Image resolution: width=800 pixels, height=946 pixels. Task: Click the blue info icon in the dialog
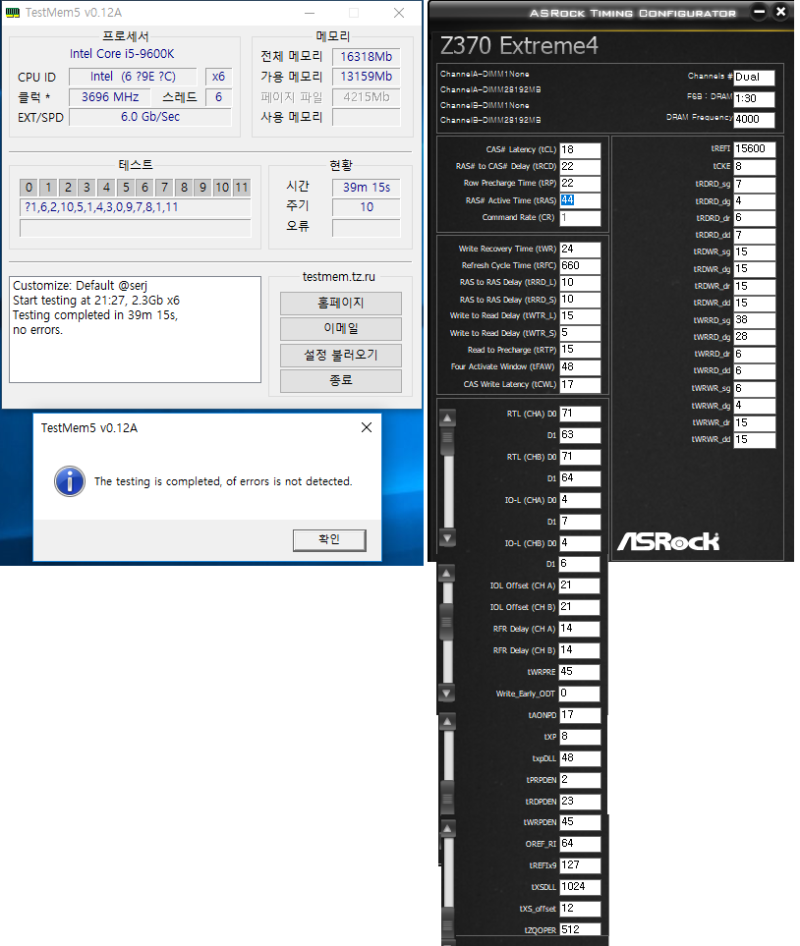pyautogui.click(x=69, y=481)
